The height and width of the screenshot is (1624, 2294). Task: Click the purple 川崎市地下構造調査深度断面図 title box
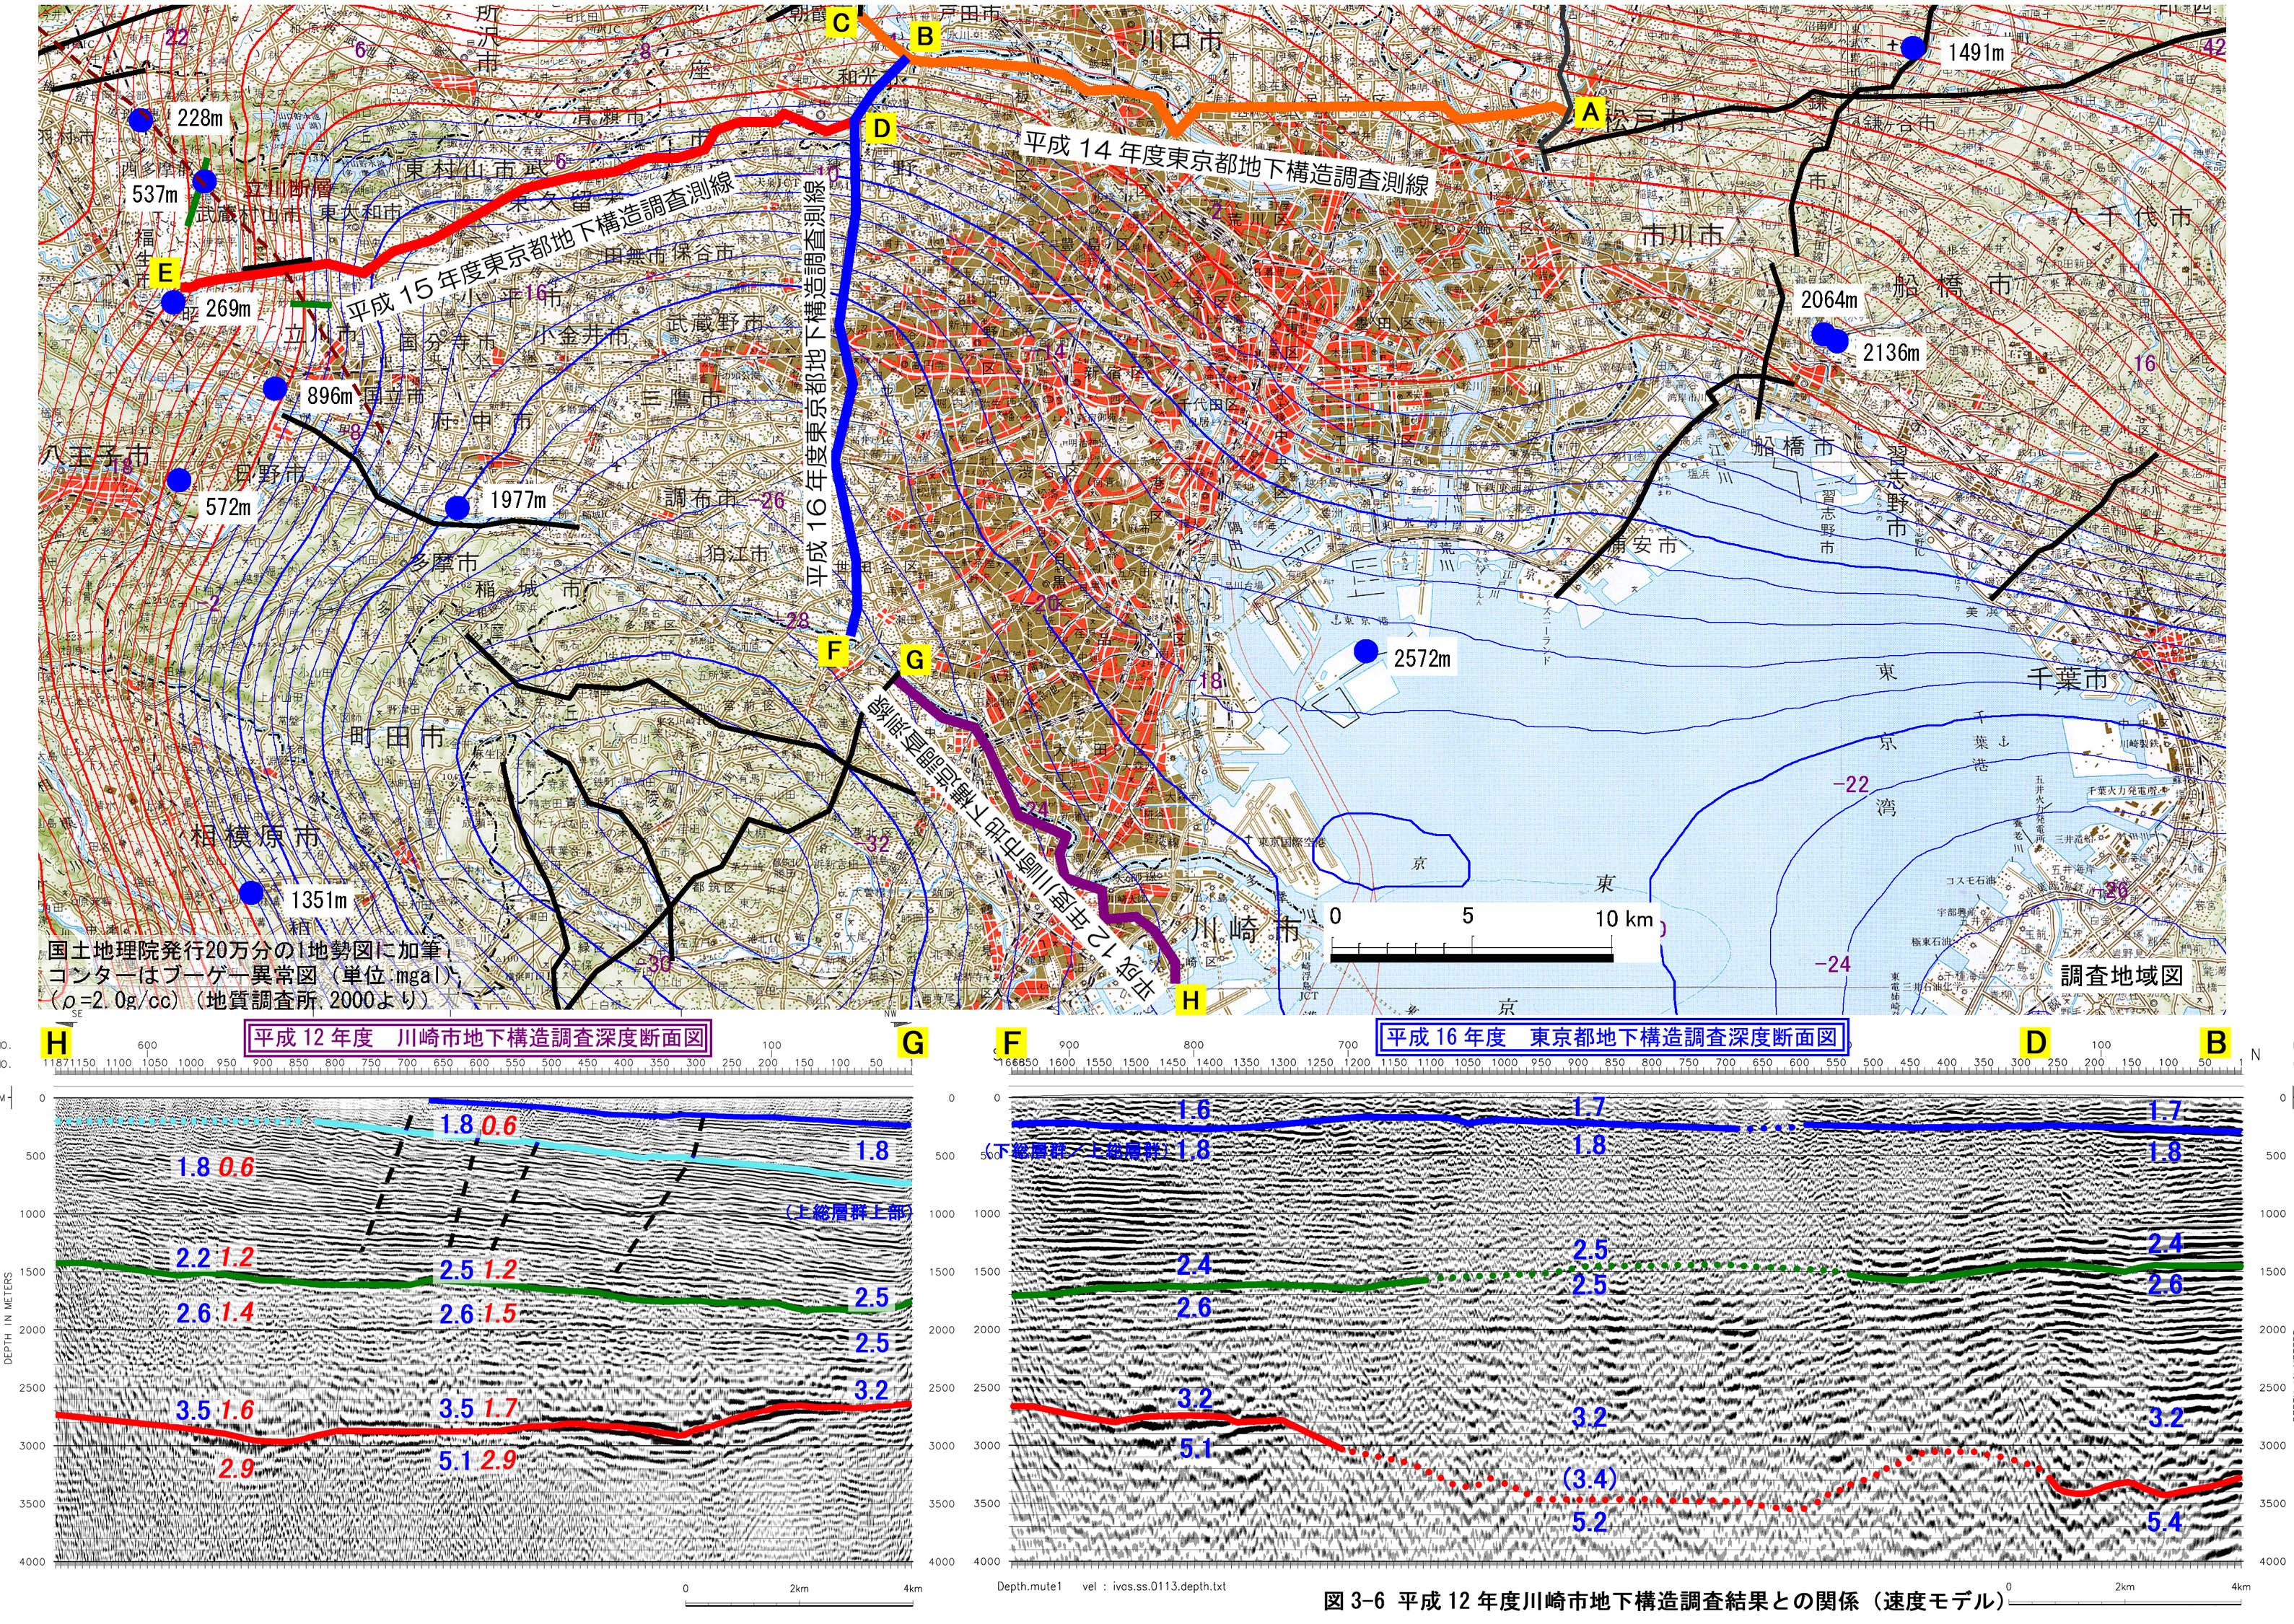[x=477, y=1037]
